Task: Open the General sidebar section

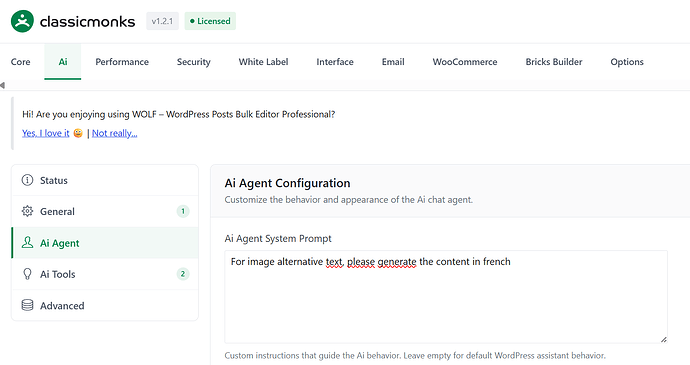Action: tap(105, 211)
